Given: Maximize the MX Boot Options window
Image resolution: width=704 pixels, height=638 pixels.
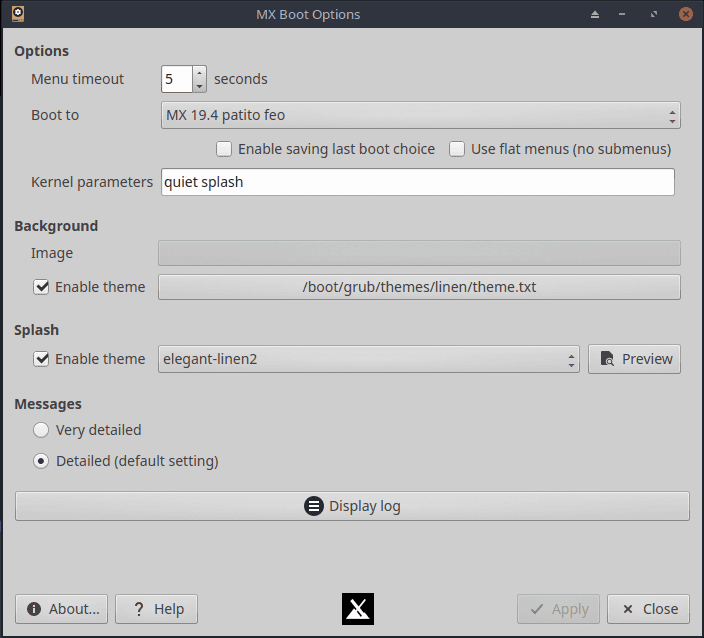Looking at the screenshot, I should point(654,14).
